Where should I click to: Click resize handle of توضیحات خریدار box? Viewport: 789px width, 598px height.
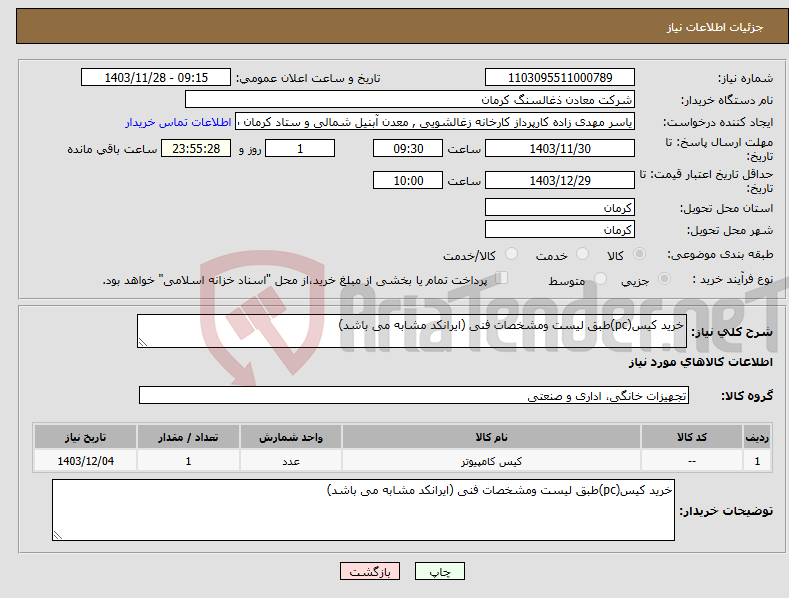tap(58, 536)
